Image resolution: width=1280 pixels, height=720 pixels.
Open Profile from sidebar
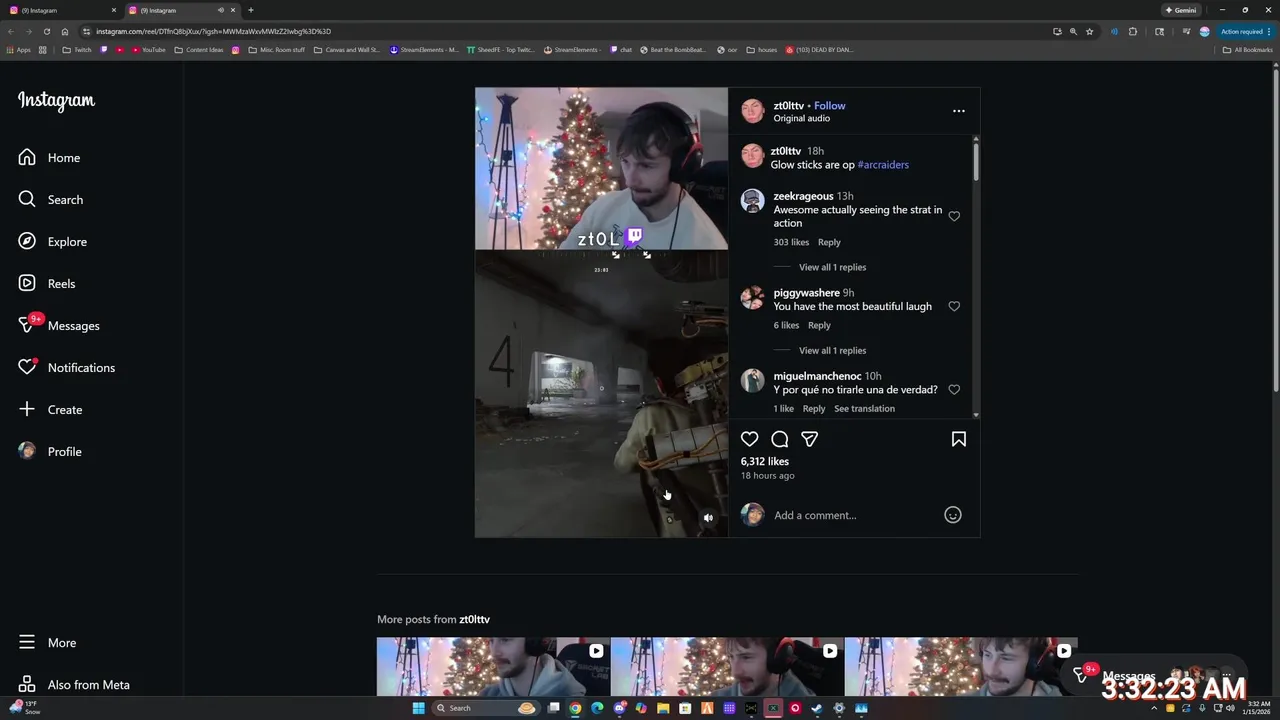coord(50,452)
